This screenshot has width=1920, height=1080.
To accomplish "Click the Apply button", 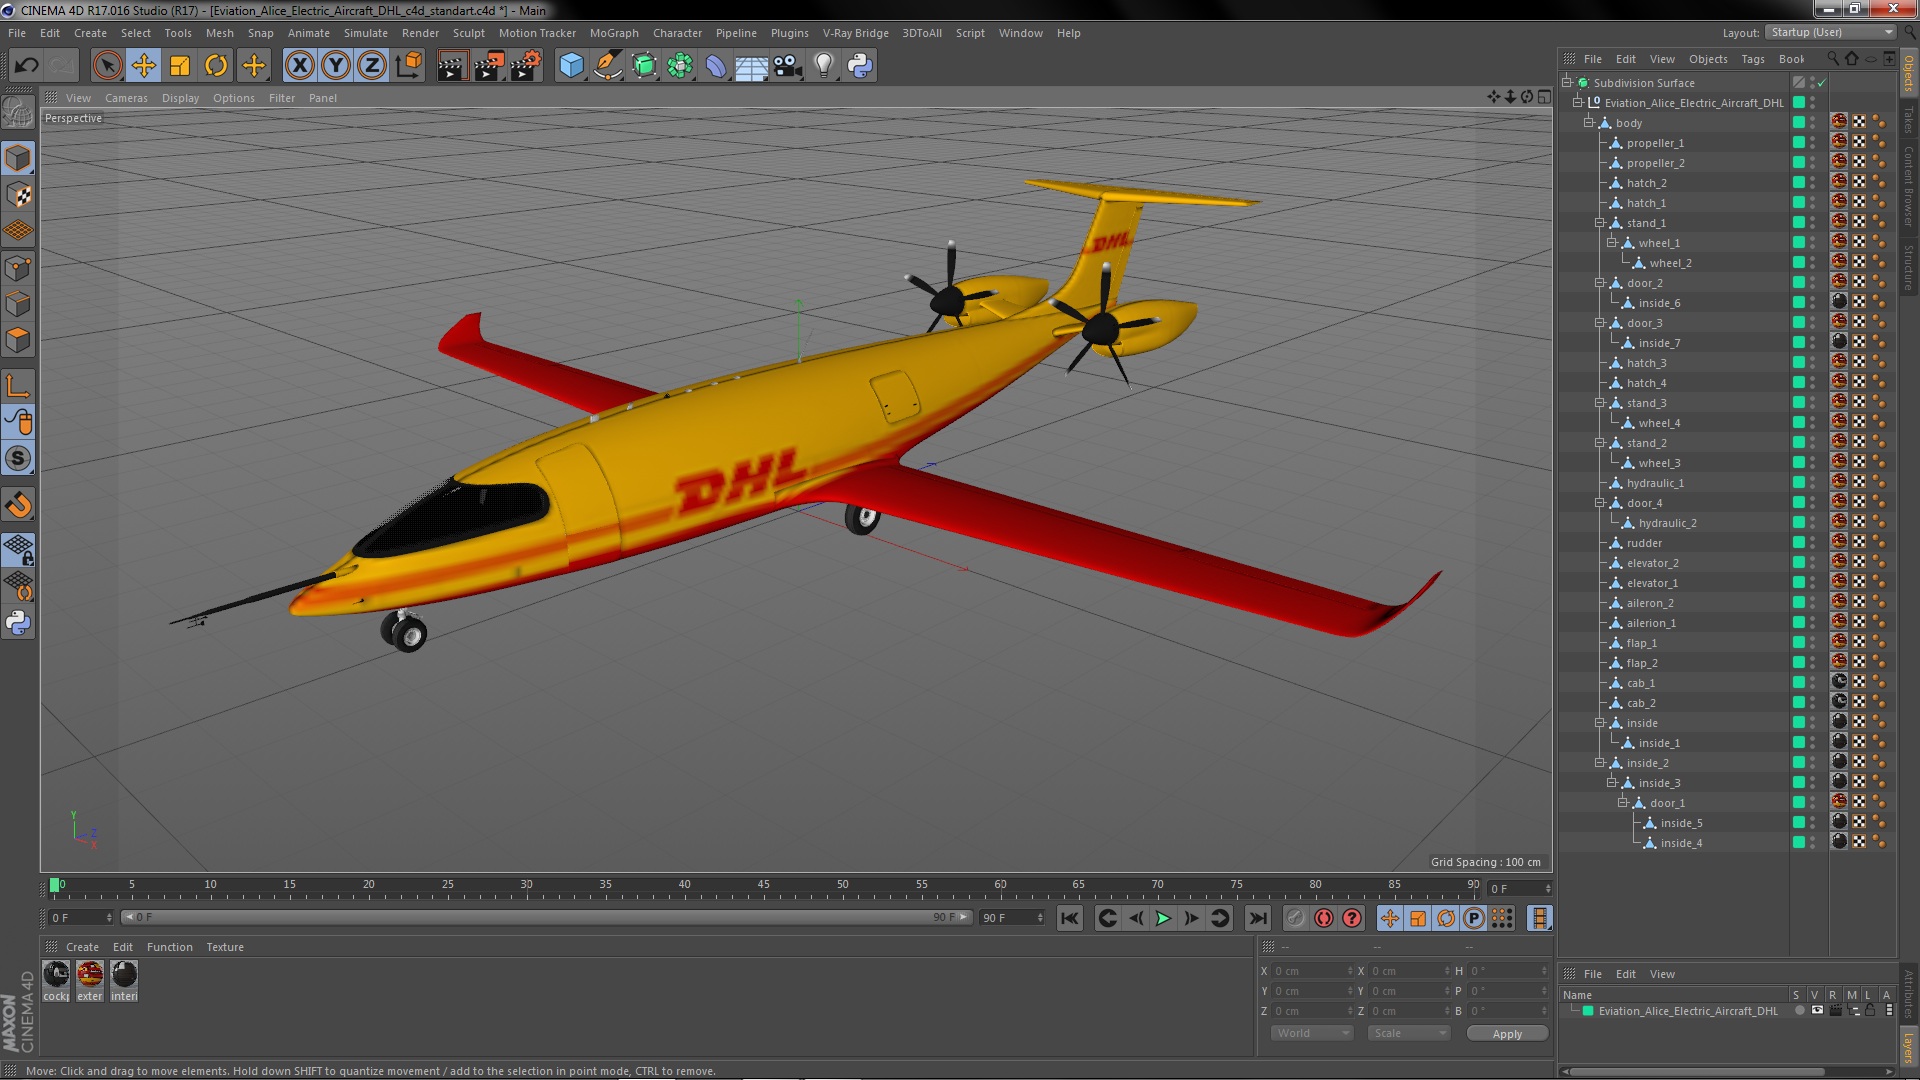I will coord(1507,1034).
